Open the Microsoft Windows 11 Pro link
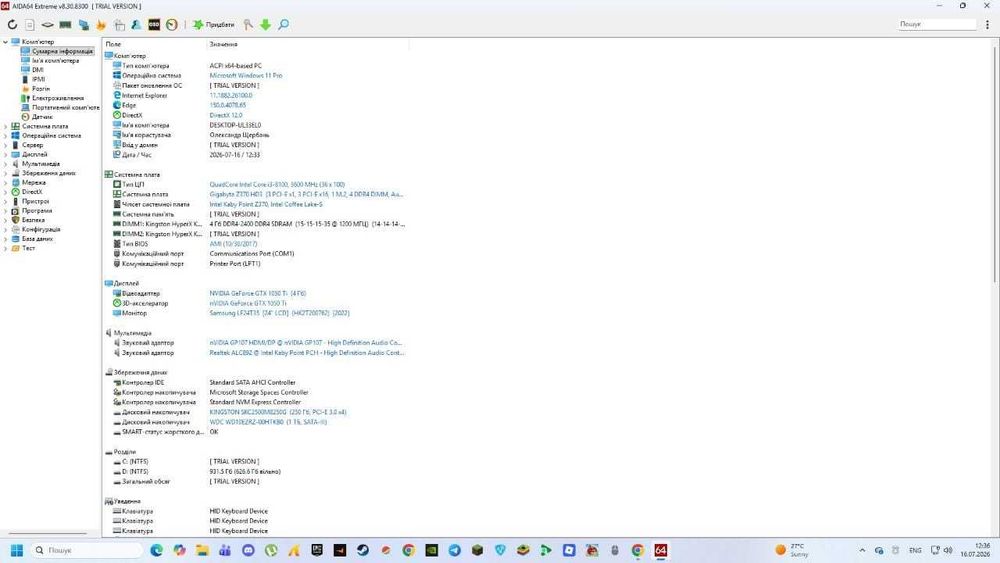 pyautogui.click(x=246, y=75)
